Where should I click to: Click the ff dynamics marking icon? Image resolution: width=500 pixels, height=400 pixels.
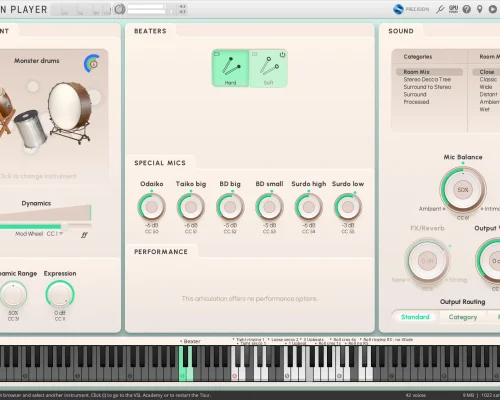[x=84, y=235]
